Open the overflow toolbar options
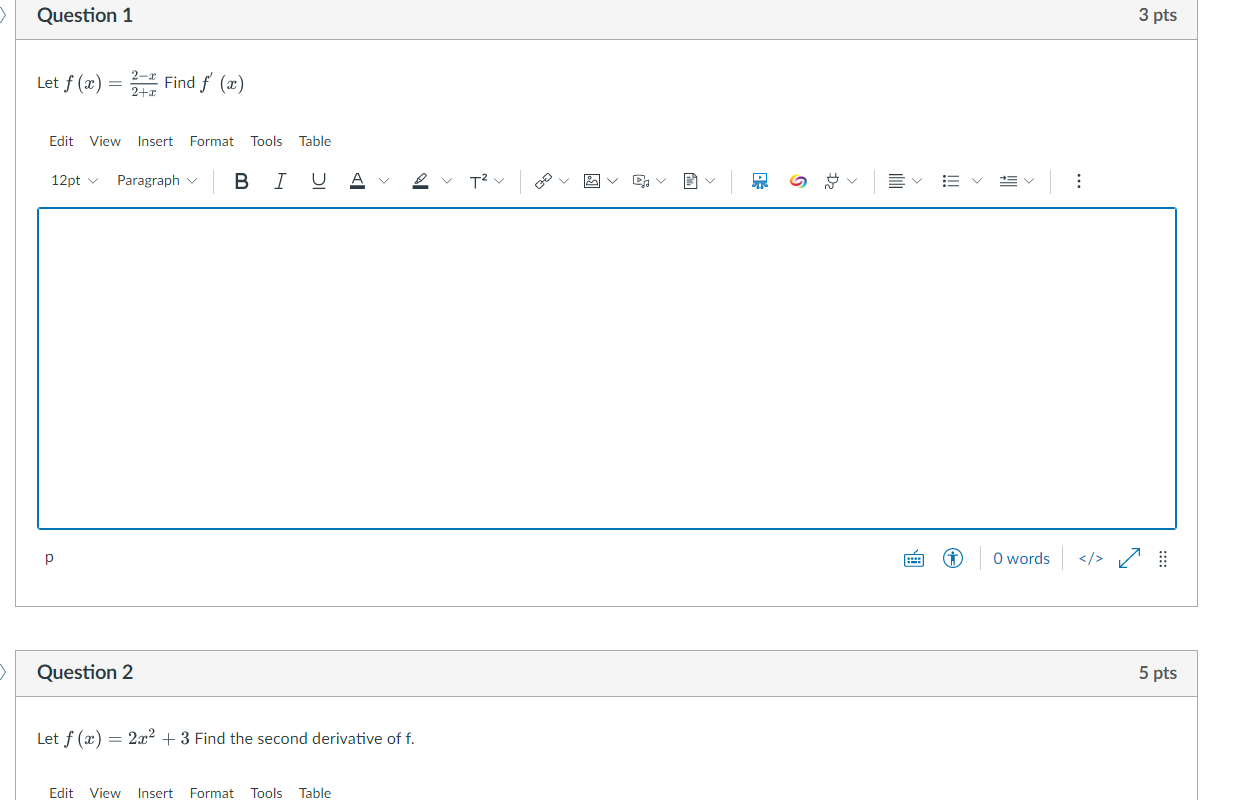The height and width of the screenshot is (800, 1251). pyautogui.click(x=1078, y=181)
